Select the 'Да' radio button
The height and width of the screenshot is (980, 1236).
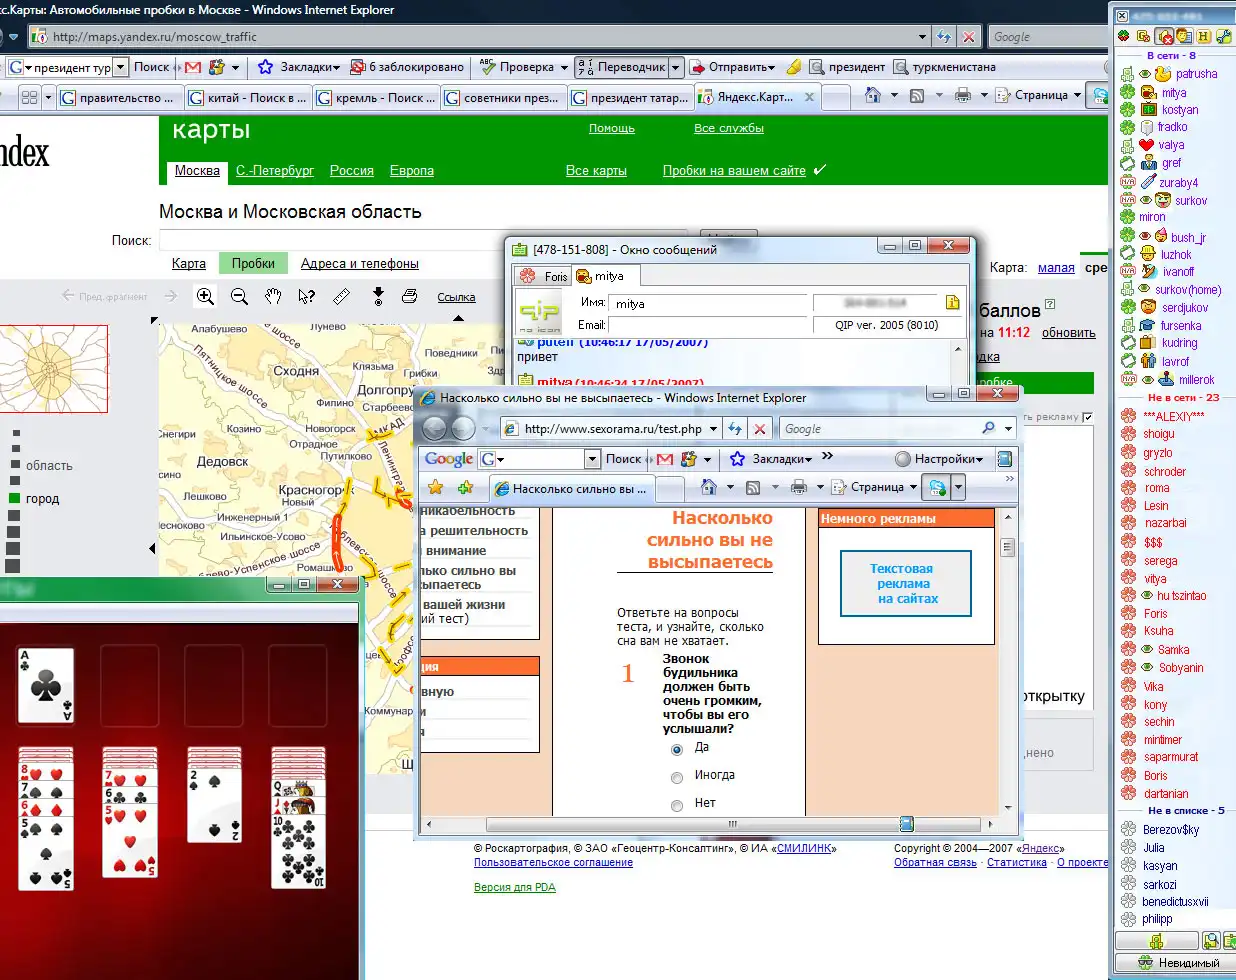point(677,749)
